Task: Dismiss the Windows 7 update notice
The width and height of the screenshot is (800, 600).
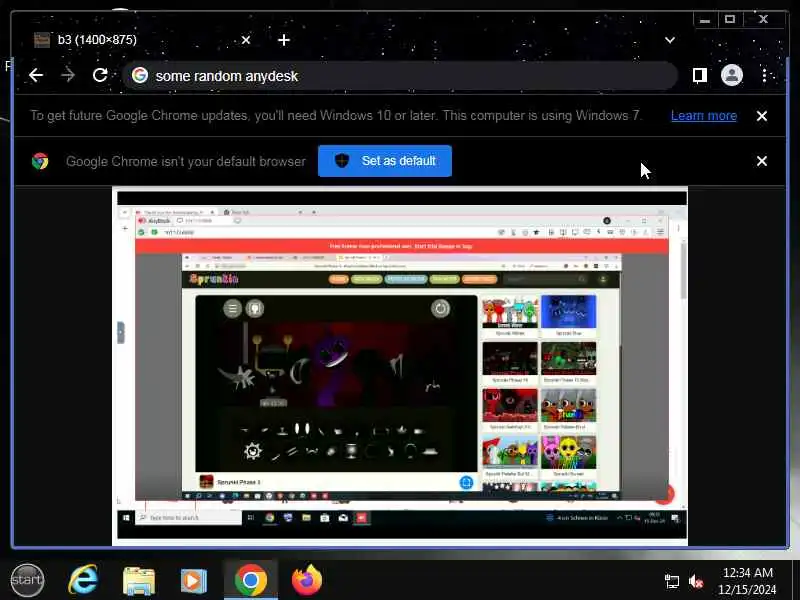Action: (762, 116)
